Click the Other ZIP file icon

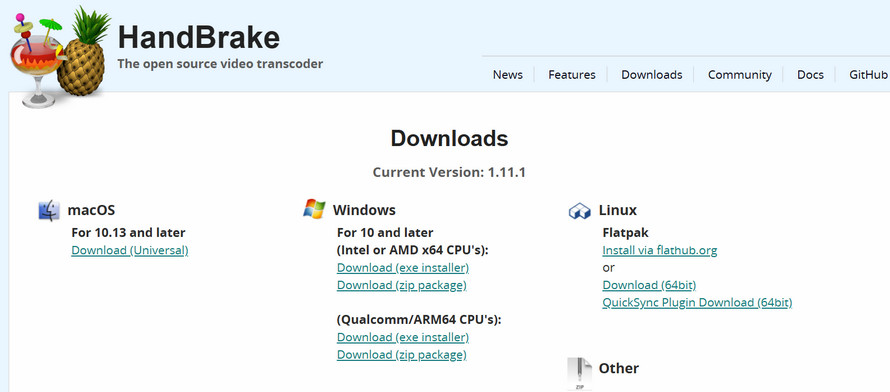tap(580, 374)
